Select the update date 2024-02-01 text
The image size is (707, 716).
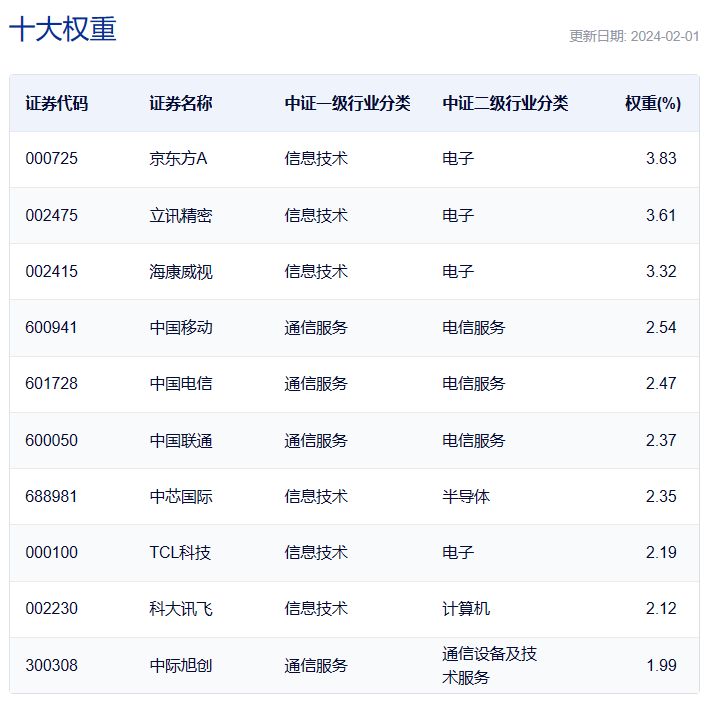click(665, 36)
